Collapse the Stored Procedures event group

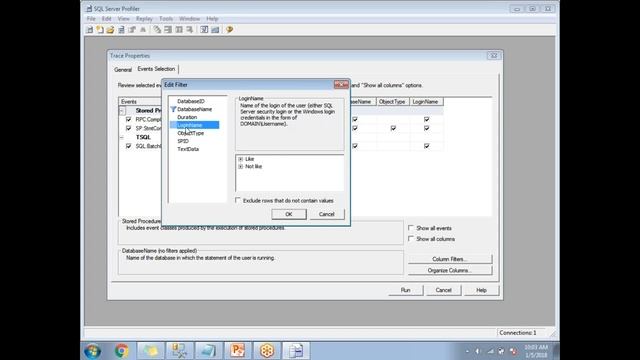pos(122,111)
